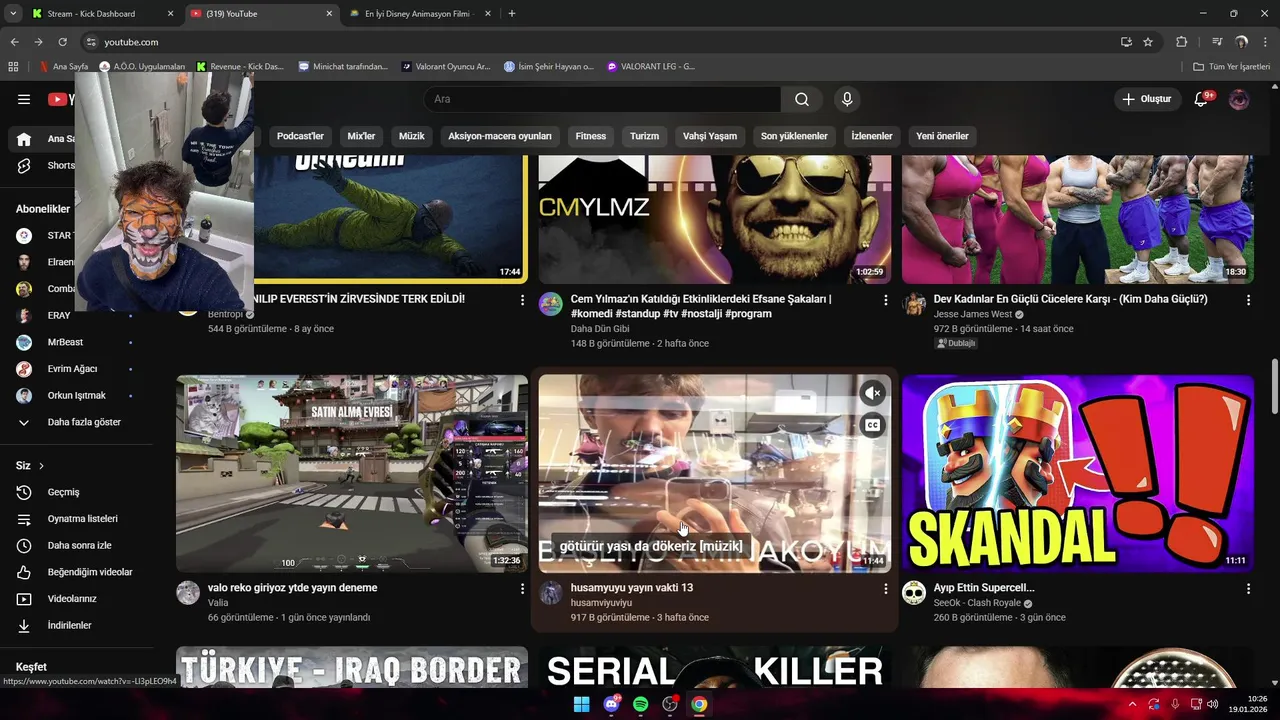Open options for Everest video
The width and height of the screenshot is (1280, 720).
(522, 300)
